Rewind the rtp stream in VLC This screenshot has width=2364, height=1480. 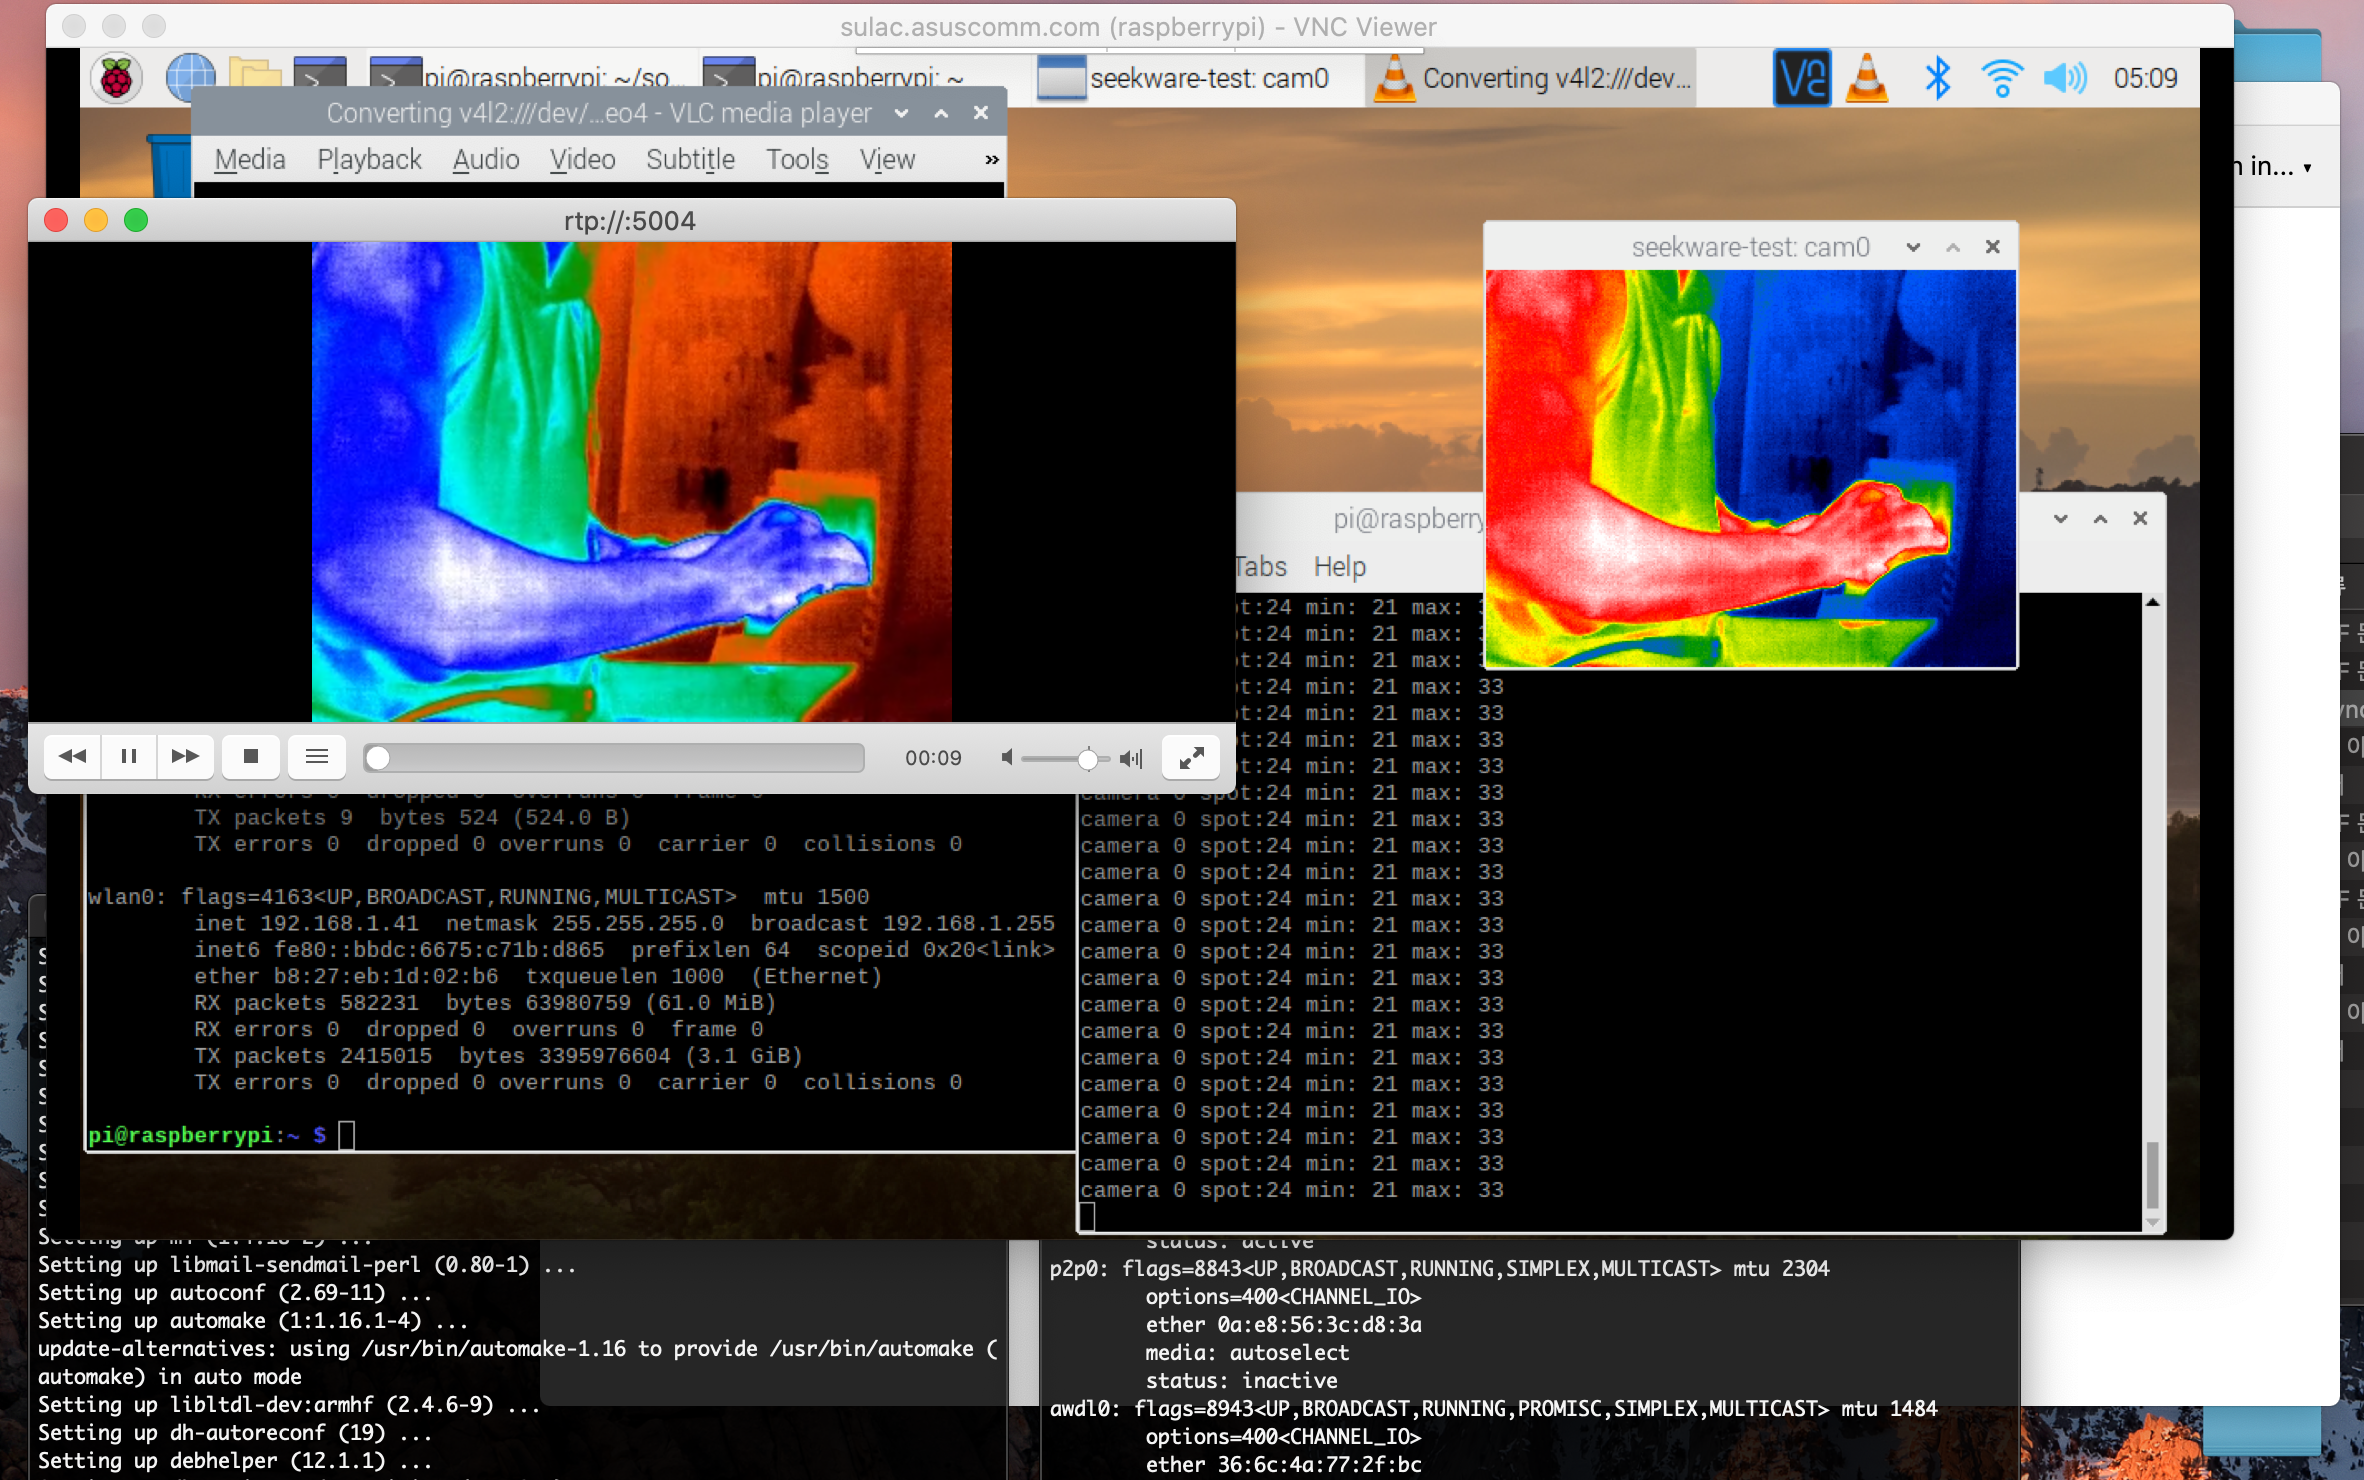tap(73, 756)
